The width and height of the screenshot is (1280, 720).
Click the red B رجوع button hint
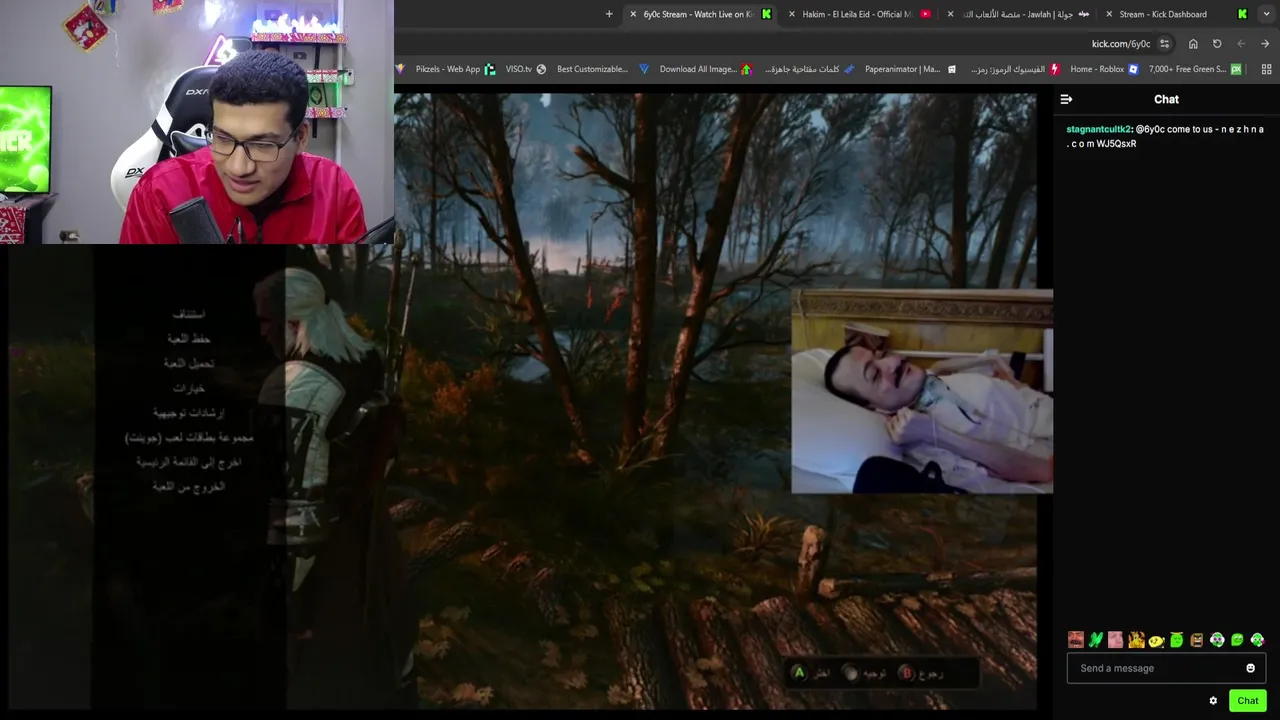click(x=921, y=673)
